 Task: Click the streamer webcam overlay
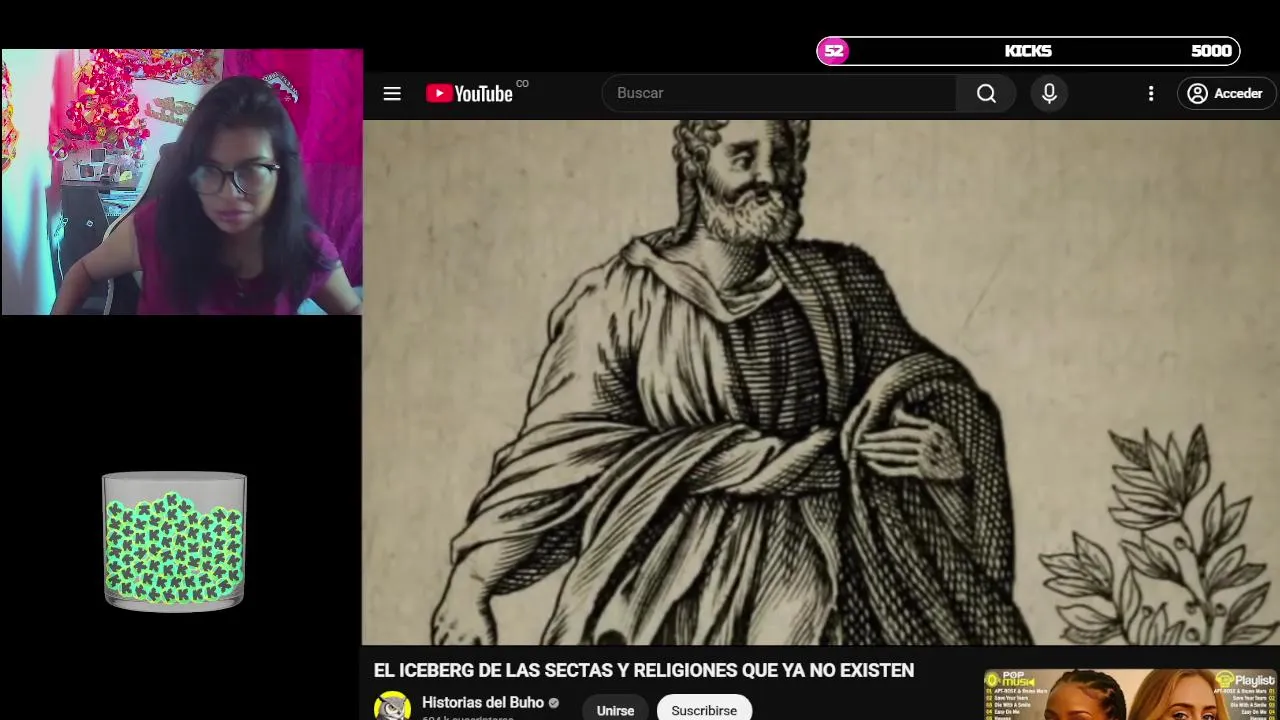[x=182, y=182]
